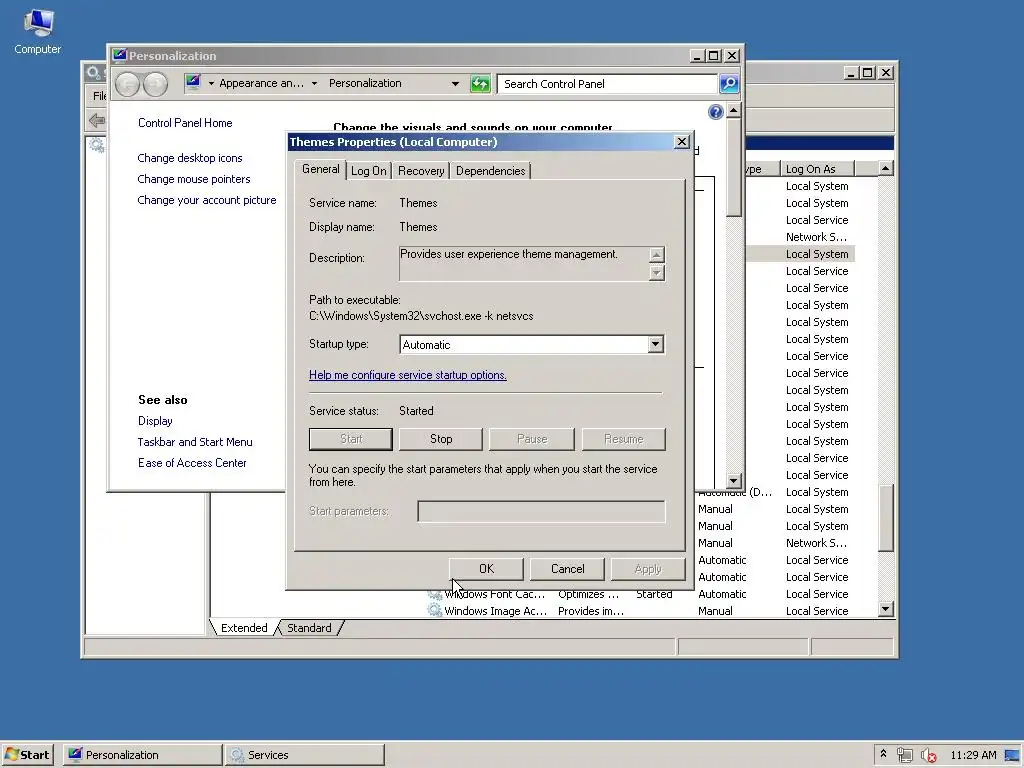1024x768 pixels.
Task: Open Change desktop icons link
Action: [x=190, y=158]
